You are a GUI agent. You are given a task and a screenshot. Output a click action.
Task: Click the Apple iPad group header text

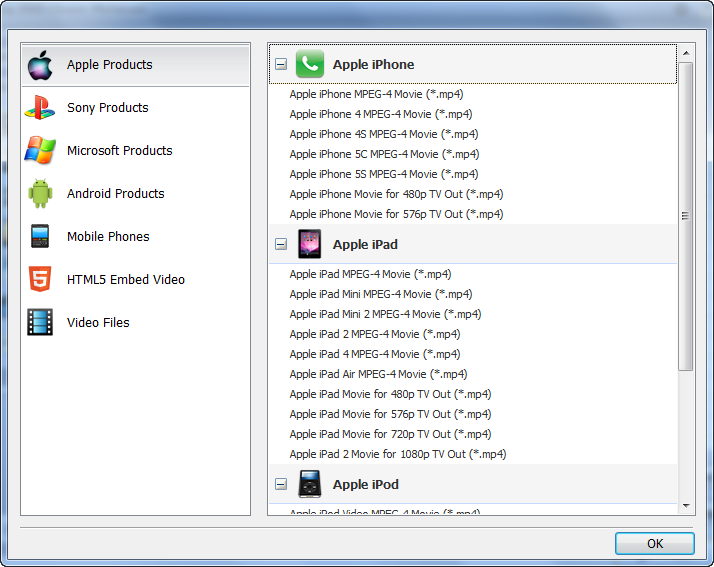(365, 244)
